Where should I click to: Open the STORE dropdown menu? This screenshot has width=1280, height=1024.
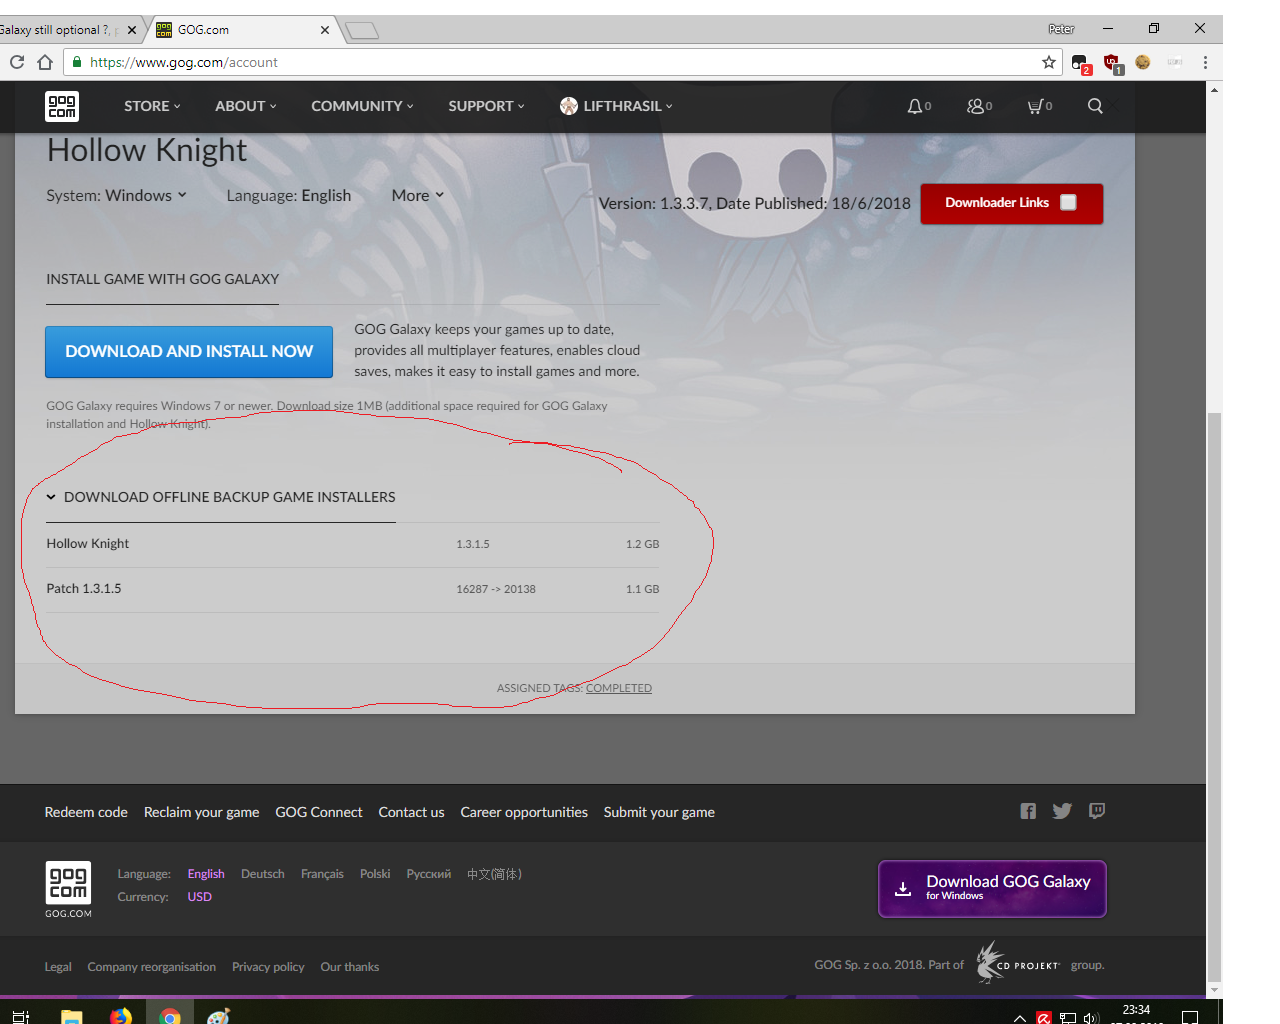pos(152,106)
